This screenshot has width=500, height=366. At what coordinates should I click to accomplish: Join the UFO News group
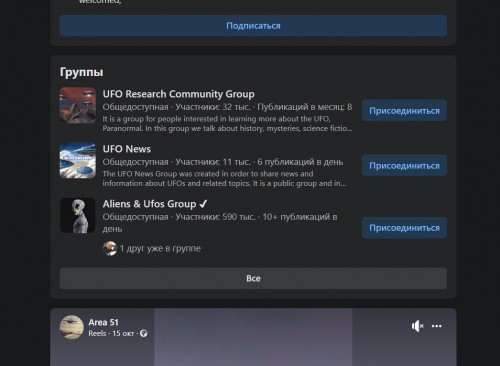[404, 166]
